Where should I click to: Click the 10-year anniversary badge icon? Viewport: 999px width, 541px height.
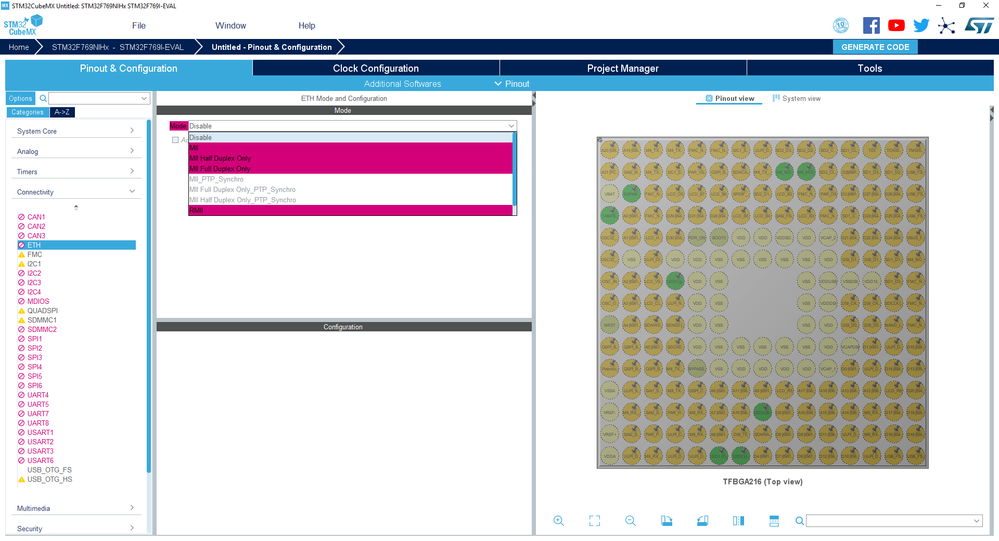[x=841, y=25]
